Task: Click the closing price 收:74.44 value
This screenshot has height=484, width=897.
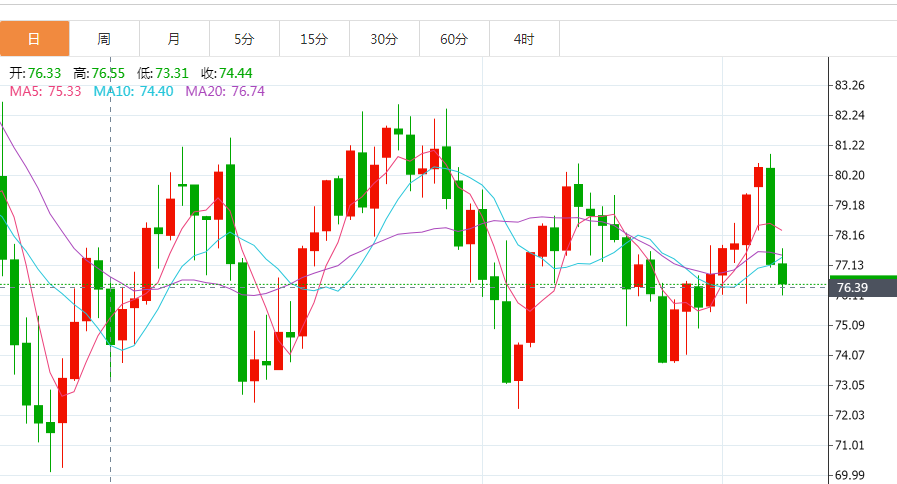Action: coord(227,73)
